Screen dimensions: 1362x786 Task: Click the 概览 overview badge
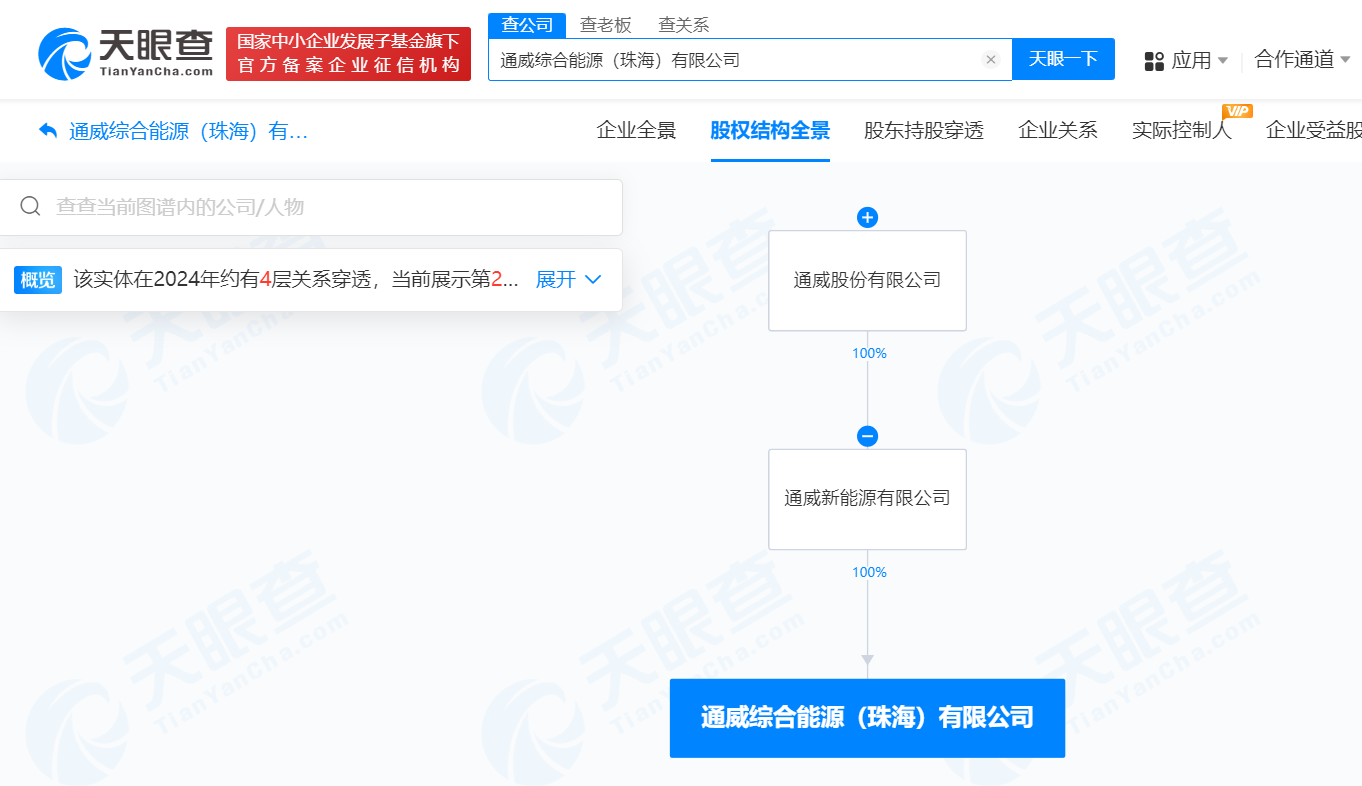pos(38,279)
